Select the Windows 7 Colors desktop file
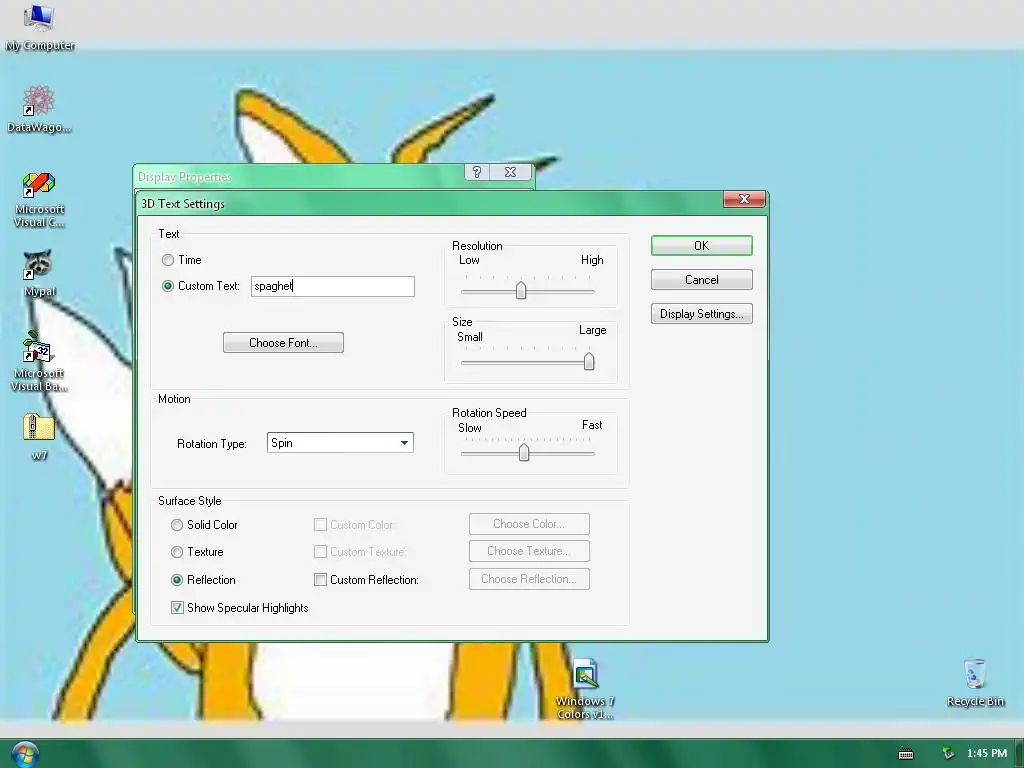Screen dimensions: 1024x768 [585, 688]
